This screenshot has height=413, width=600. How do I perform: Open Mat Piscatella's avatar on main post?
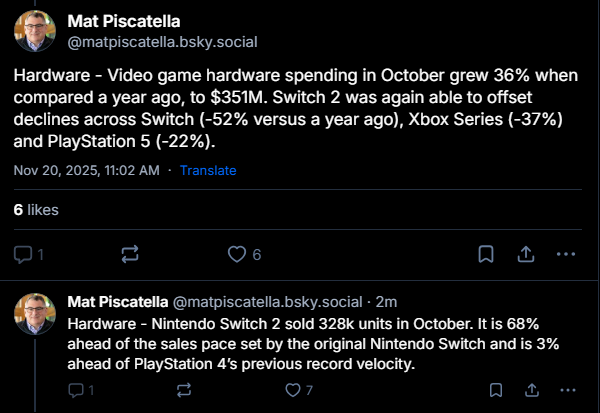click(x=35, y=32)
